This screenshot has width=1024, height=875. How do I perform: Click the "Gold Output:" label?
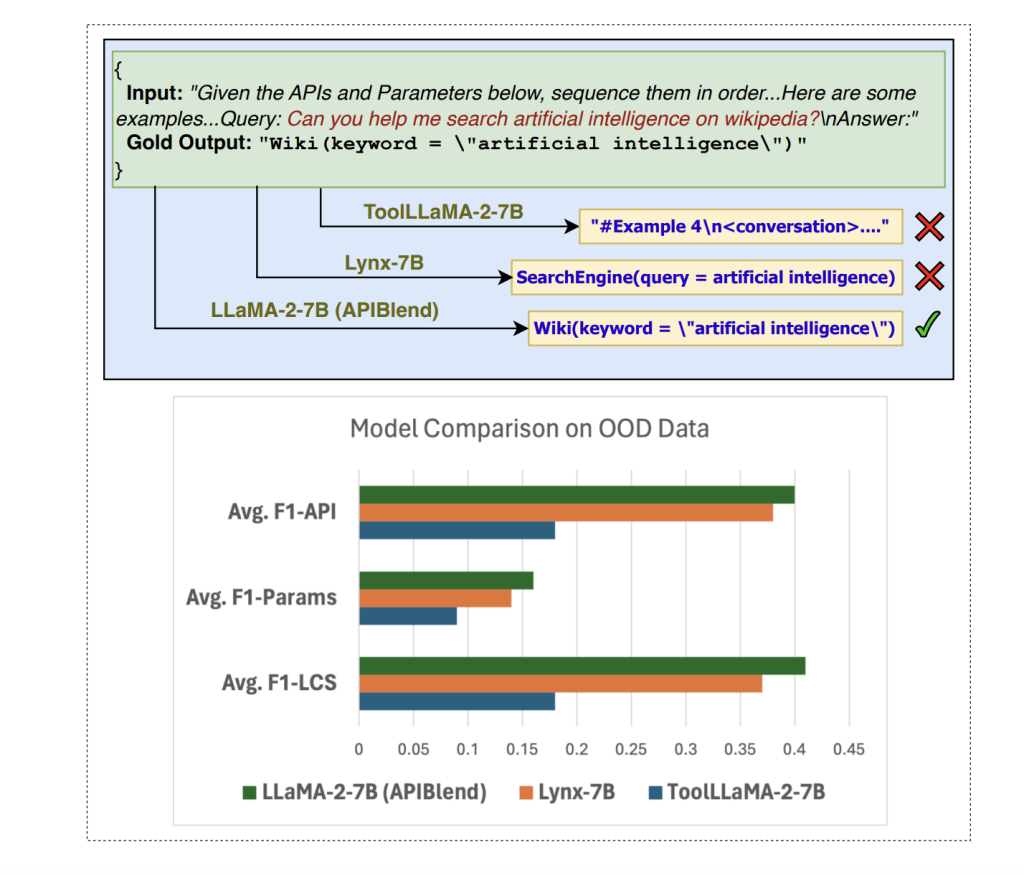coord(189,142)
